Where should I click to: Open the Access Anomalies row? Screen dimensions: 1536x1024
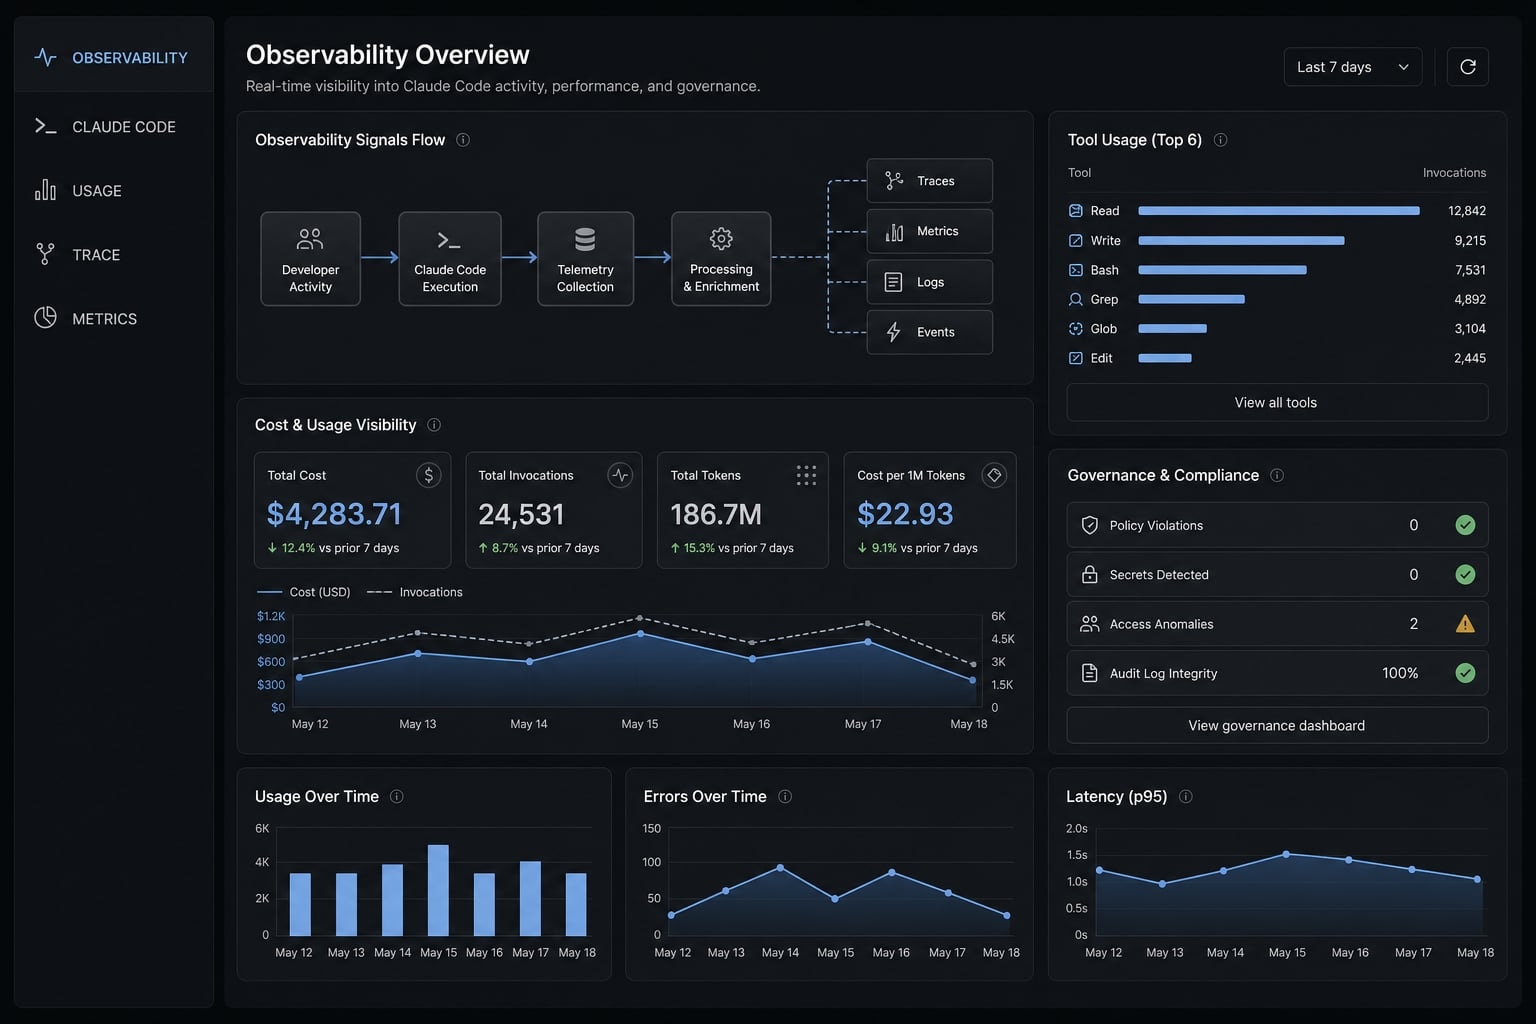click(x=1277, y=624)
